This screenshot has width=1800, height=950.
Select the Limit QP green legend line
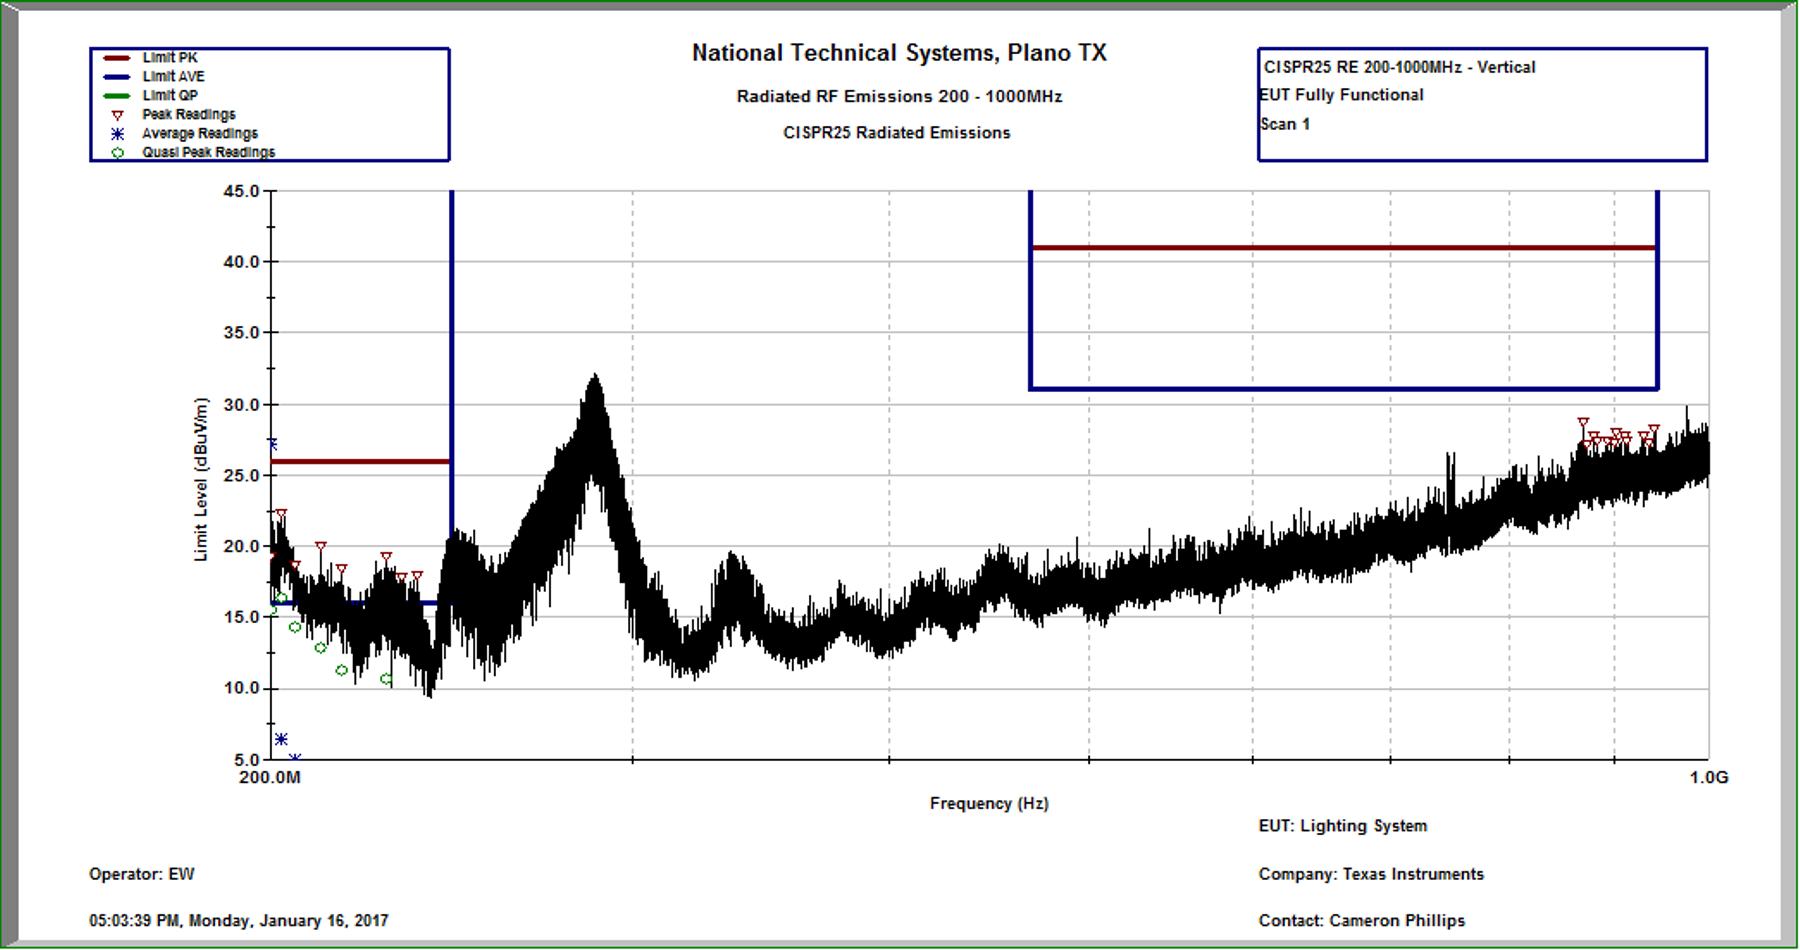pos(117,96)
